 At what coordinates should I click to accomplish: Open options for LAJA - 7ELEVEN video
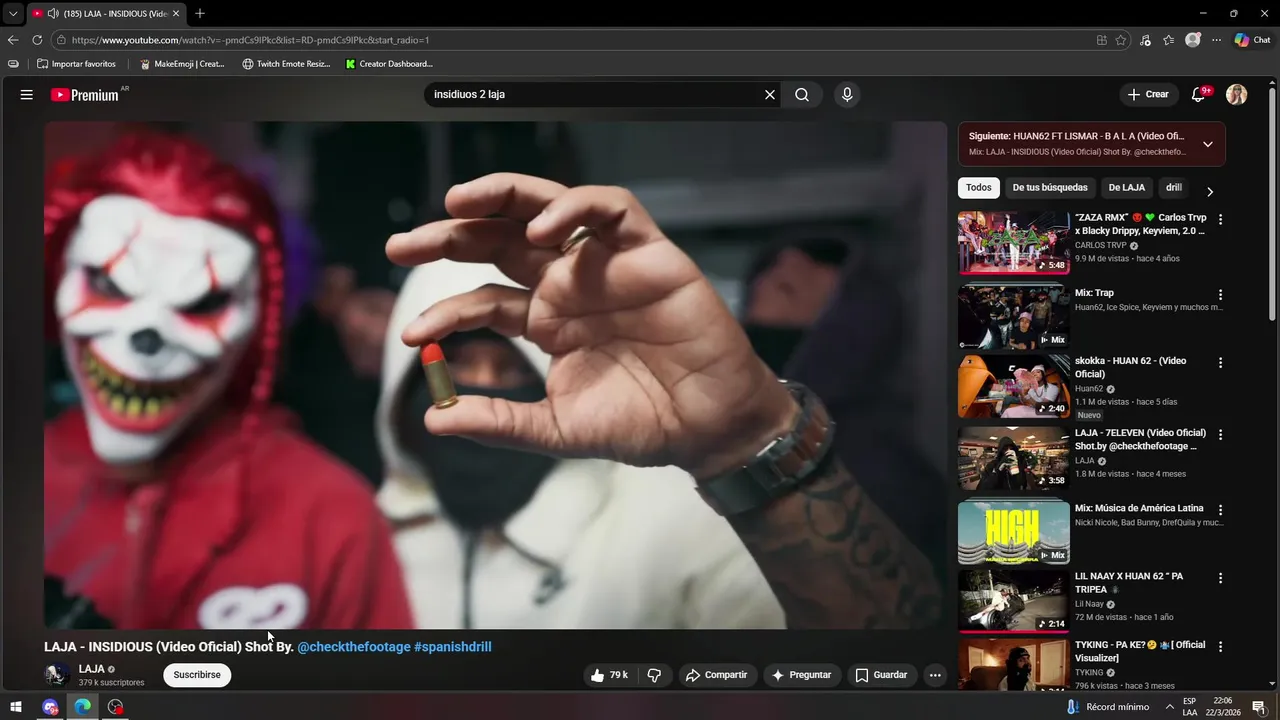pos(1220,435)
